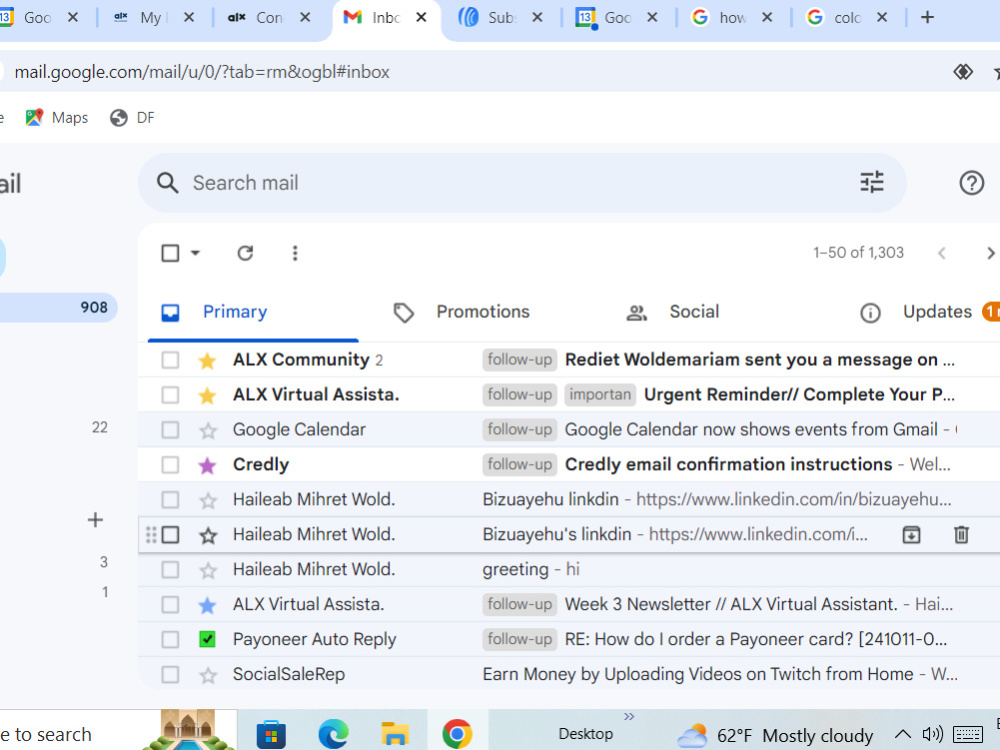
Task: Go to newer emails with the left chevron
Action: coord(941,253)
